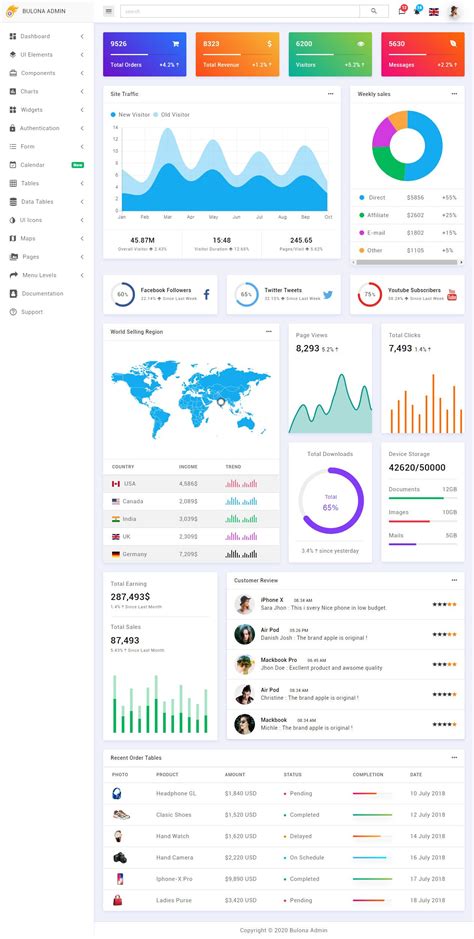This screenshot has width=474, height=939.
Task: Click Weekly sales horizontal scrollbar
Action: pos(407,262)
